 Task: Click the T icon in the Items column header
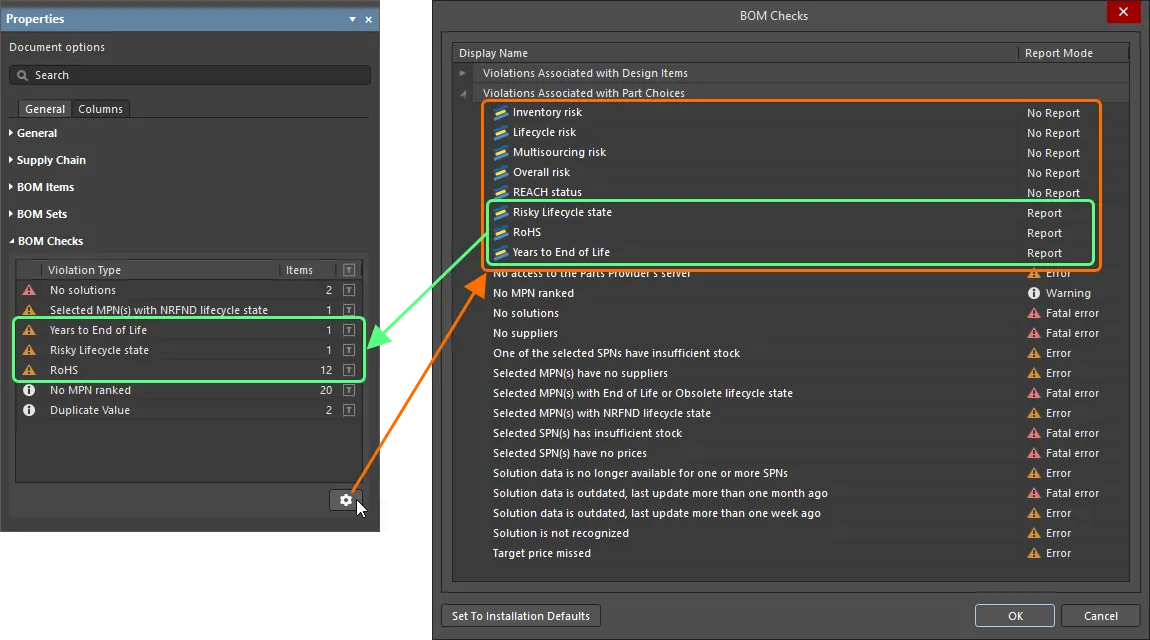[x=348, y=270]
